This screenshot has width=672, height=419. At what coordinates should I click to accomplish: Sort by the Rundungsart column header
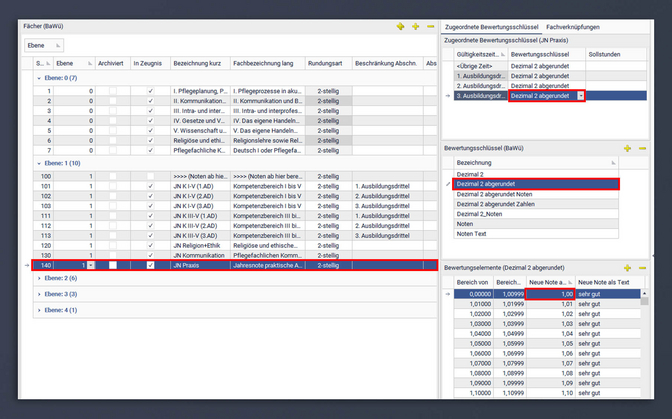(327, 63)
